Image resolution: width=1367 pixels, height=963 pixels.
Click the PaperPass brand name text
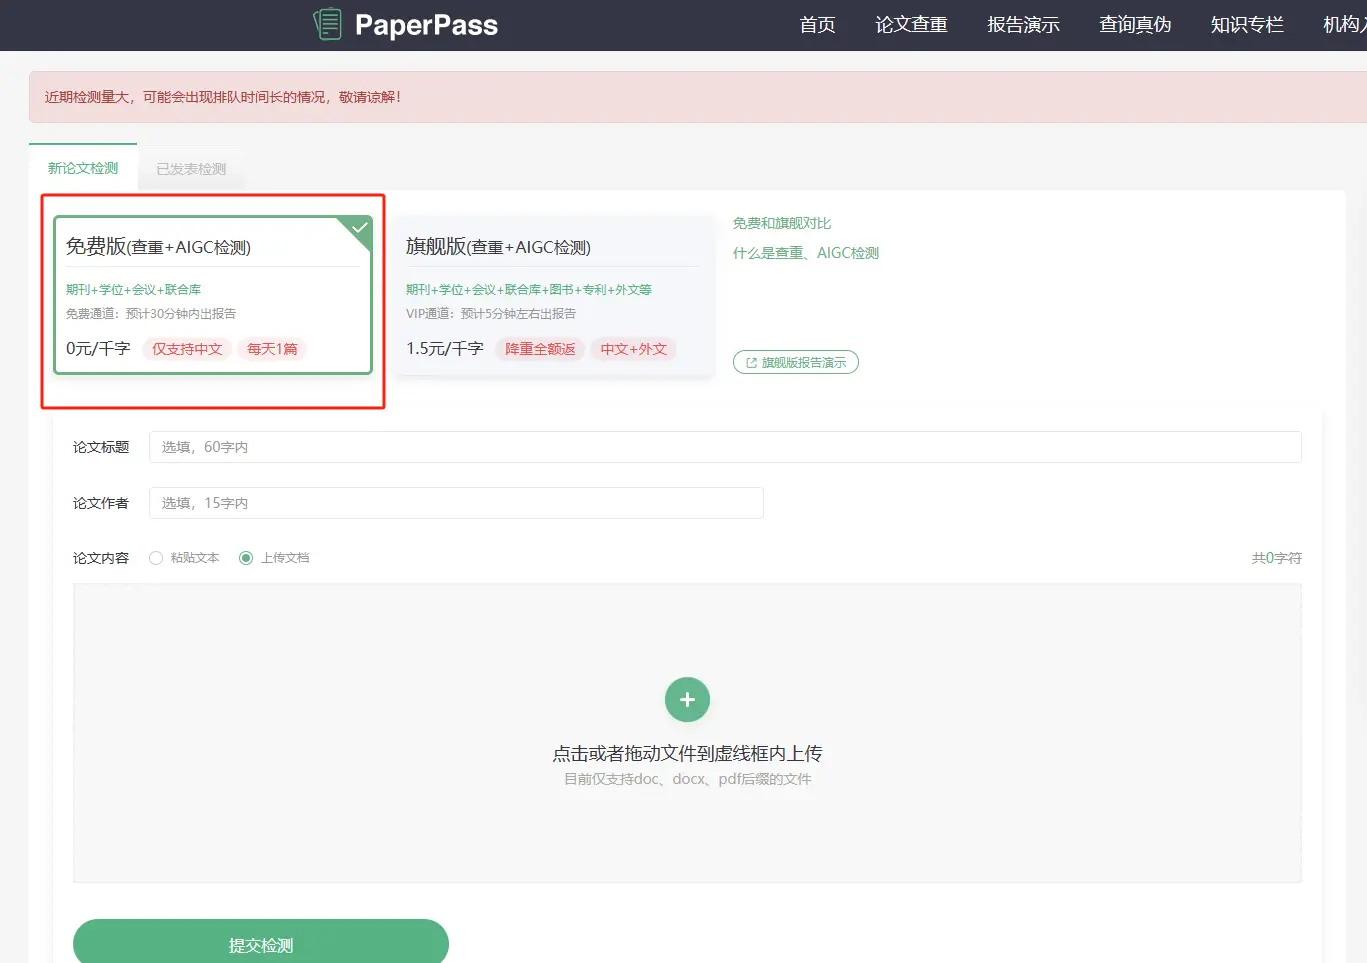pyautogui.click(x=426, y=25)
